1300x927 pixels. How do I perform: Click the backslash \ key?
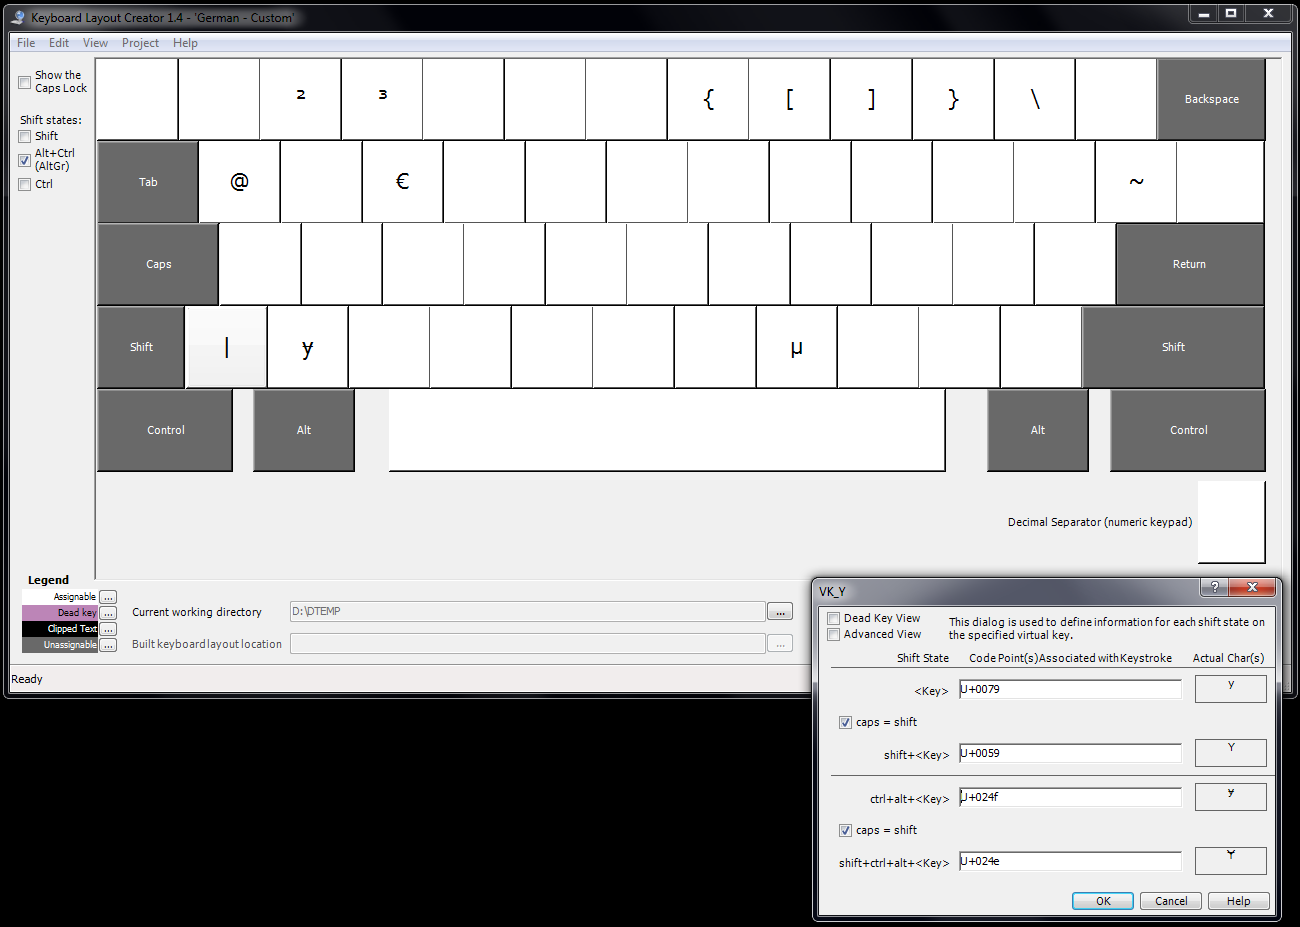click(1035, 99)
